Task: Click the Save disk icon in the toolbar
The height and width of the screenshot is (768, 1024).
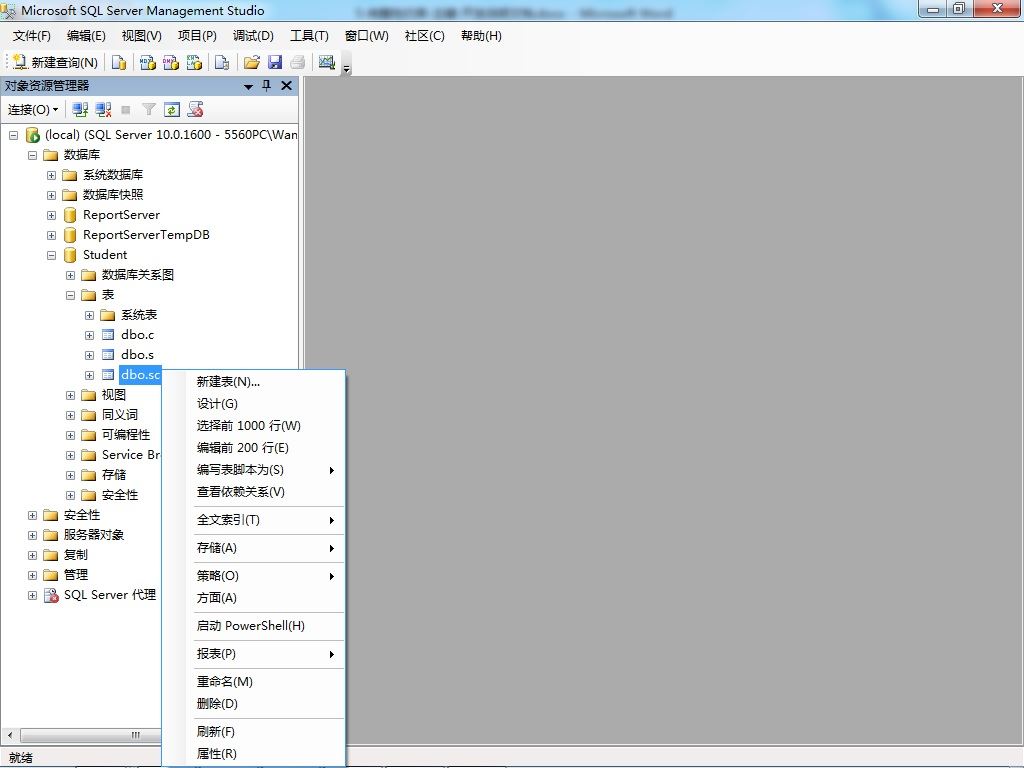Action: [275, 63]
